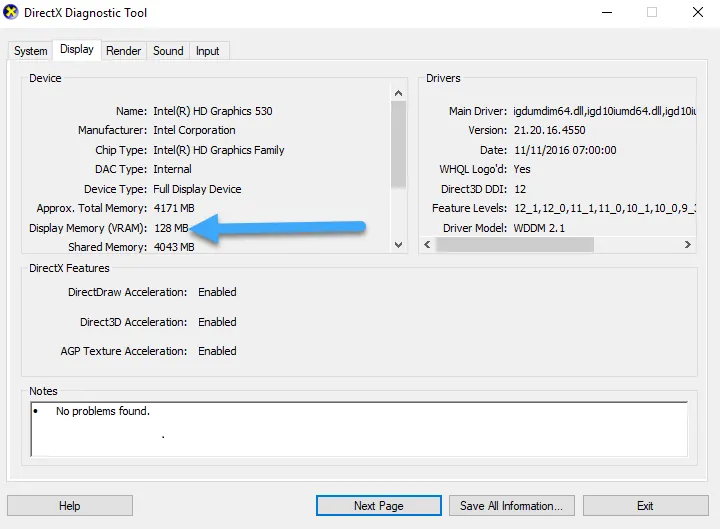Click the 'Feature Levels:' label
The height and width of the screenshot is (529, 720).
[x=469, y=208]
